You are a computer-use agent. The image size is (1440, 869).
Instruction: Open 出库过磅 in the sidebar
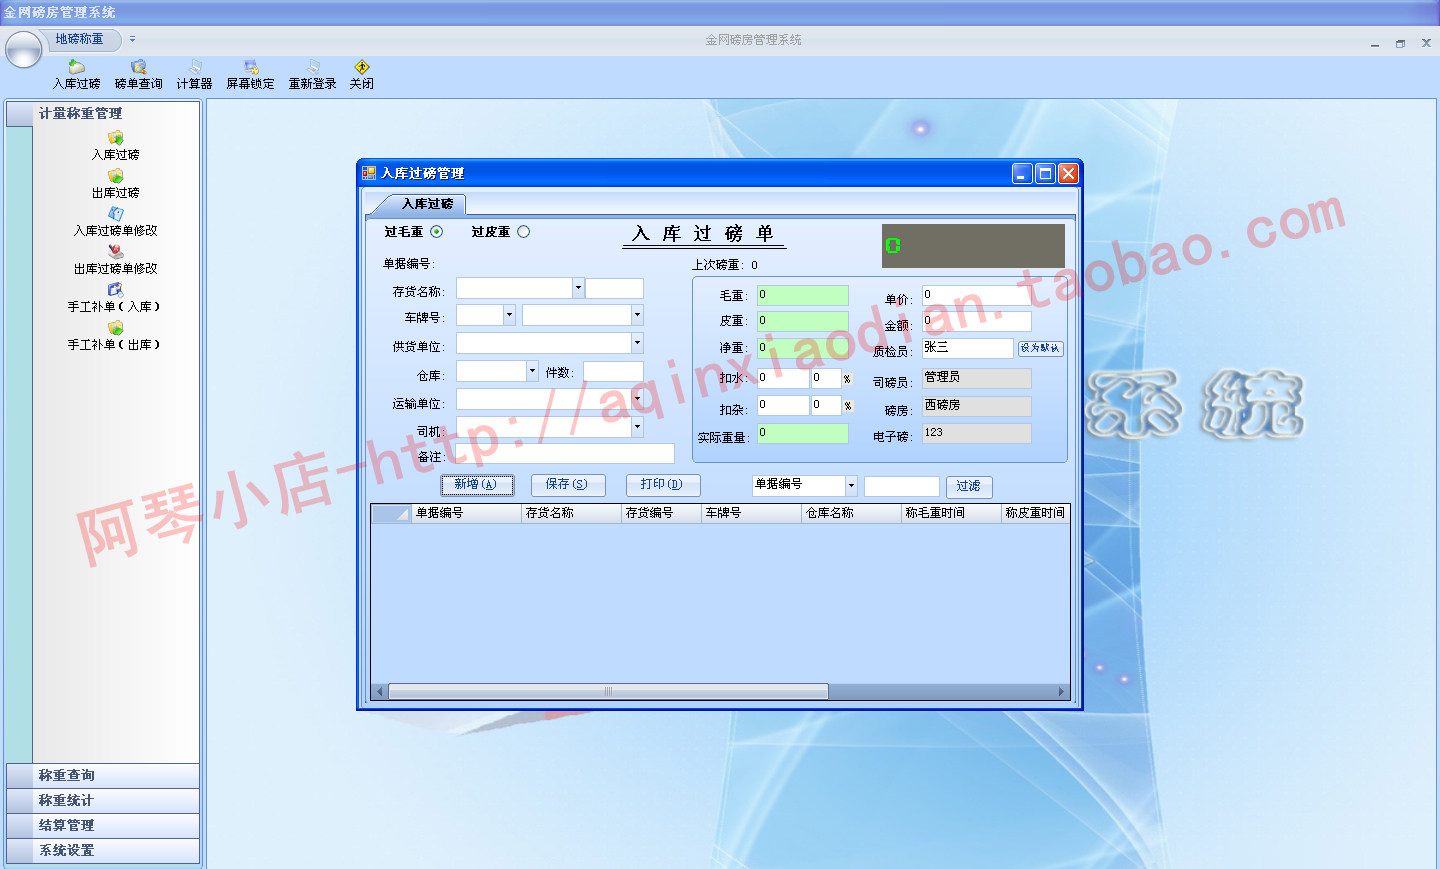click(x=116, y=184)
